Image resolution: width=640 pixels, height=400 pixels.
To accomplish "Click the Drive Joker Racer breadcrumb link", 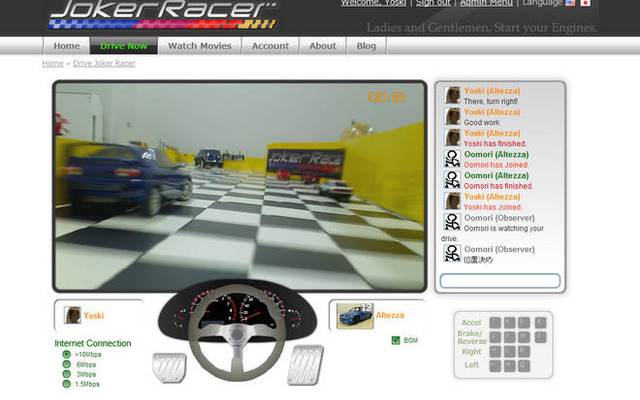I will [104, 63].
